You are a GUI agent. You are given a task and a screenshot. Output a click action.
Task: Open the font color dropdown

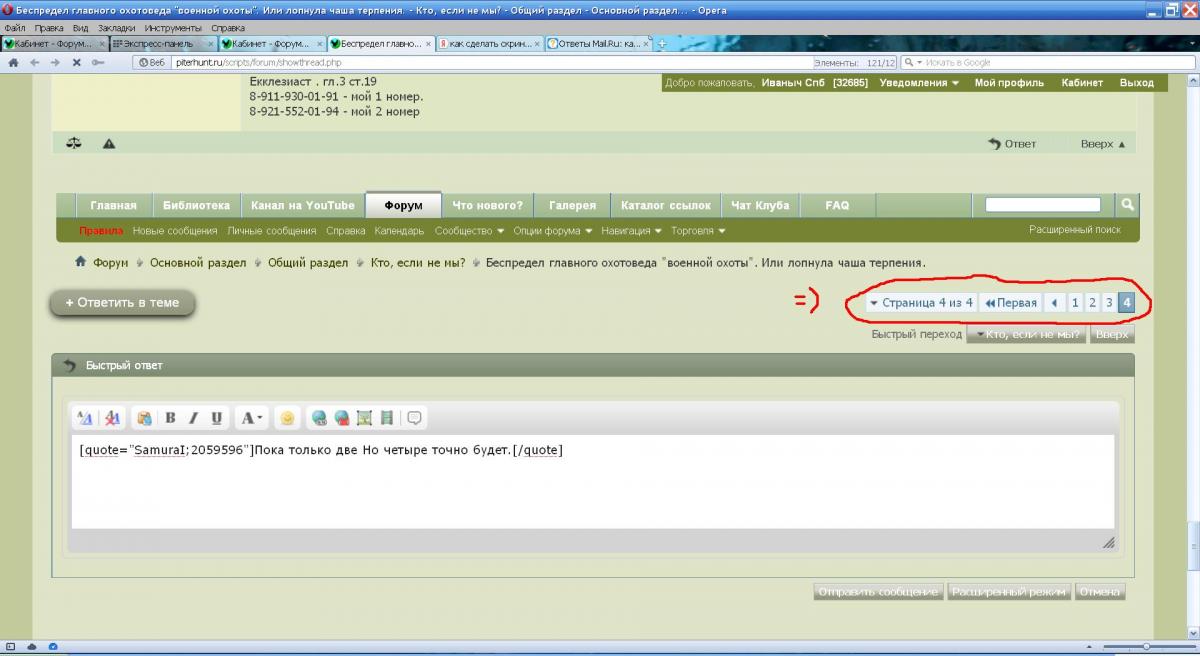(252, 418)
